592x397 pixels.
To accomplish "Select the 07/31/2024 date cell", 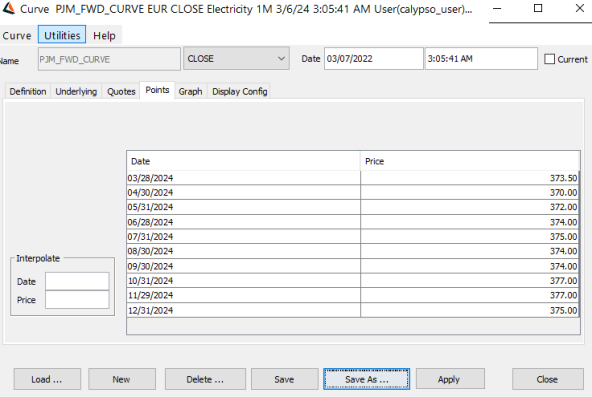I will 244,237.
